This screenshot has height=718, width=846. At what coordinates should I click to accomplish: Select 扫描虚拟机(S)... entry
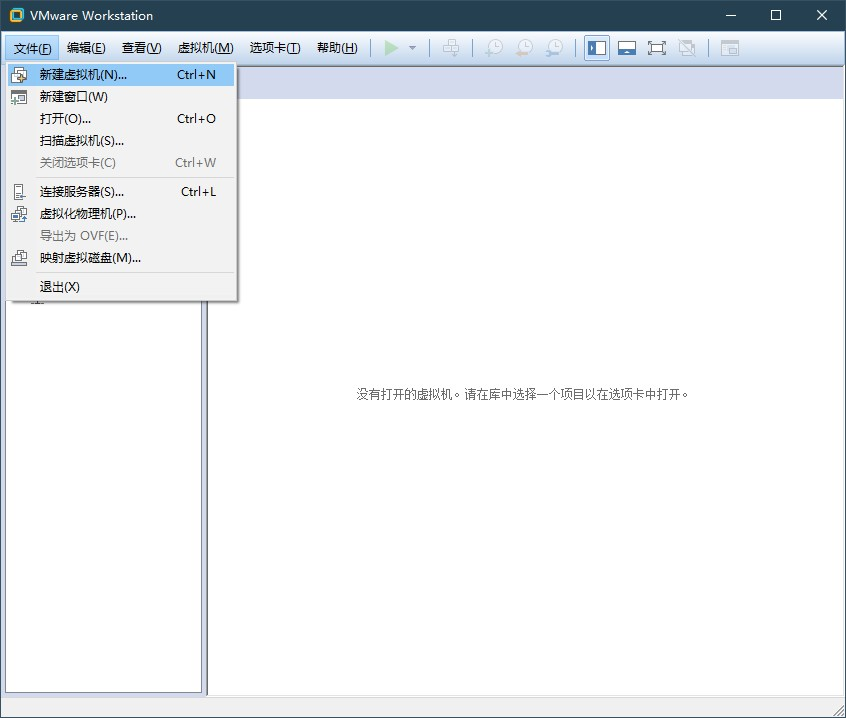pos(121,141)
